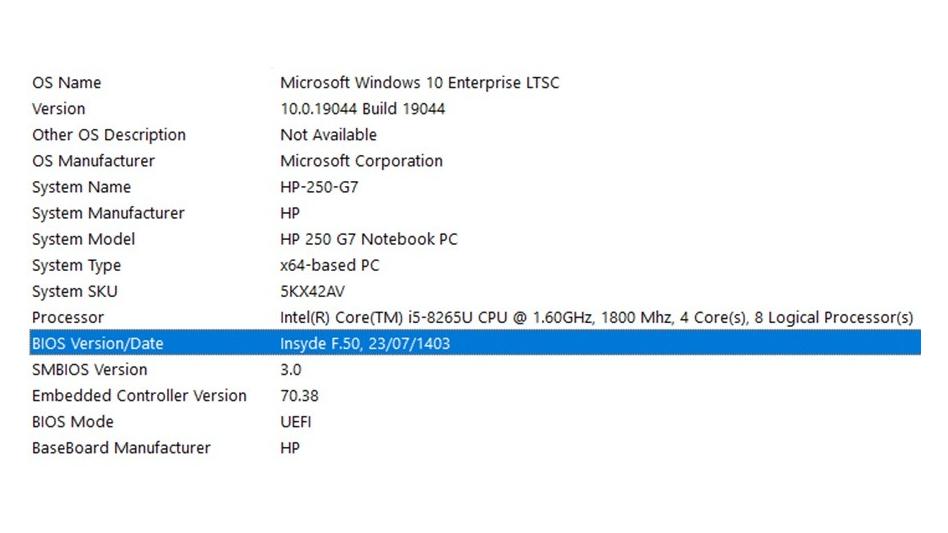Select the System Name entry
The width and height of the screenshot is (948, 533).
point(81,187)
